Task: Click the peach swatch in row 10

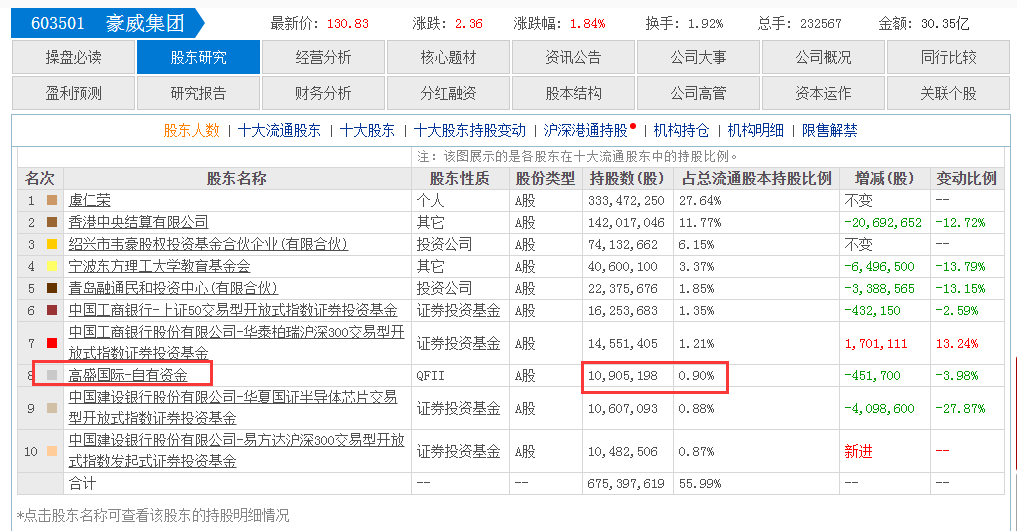Action: tap(52, 451)
